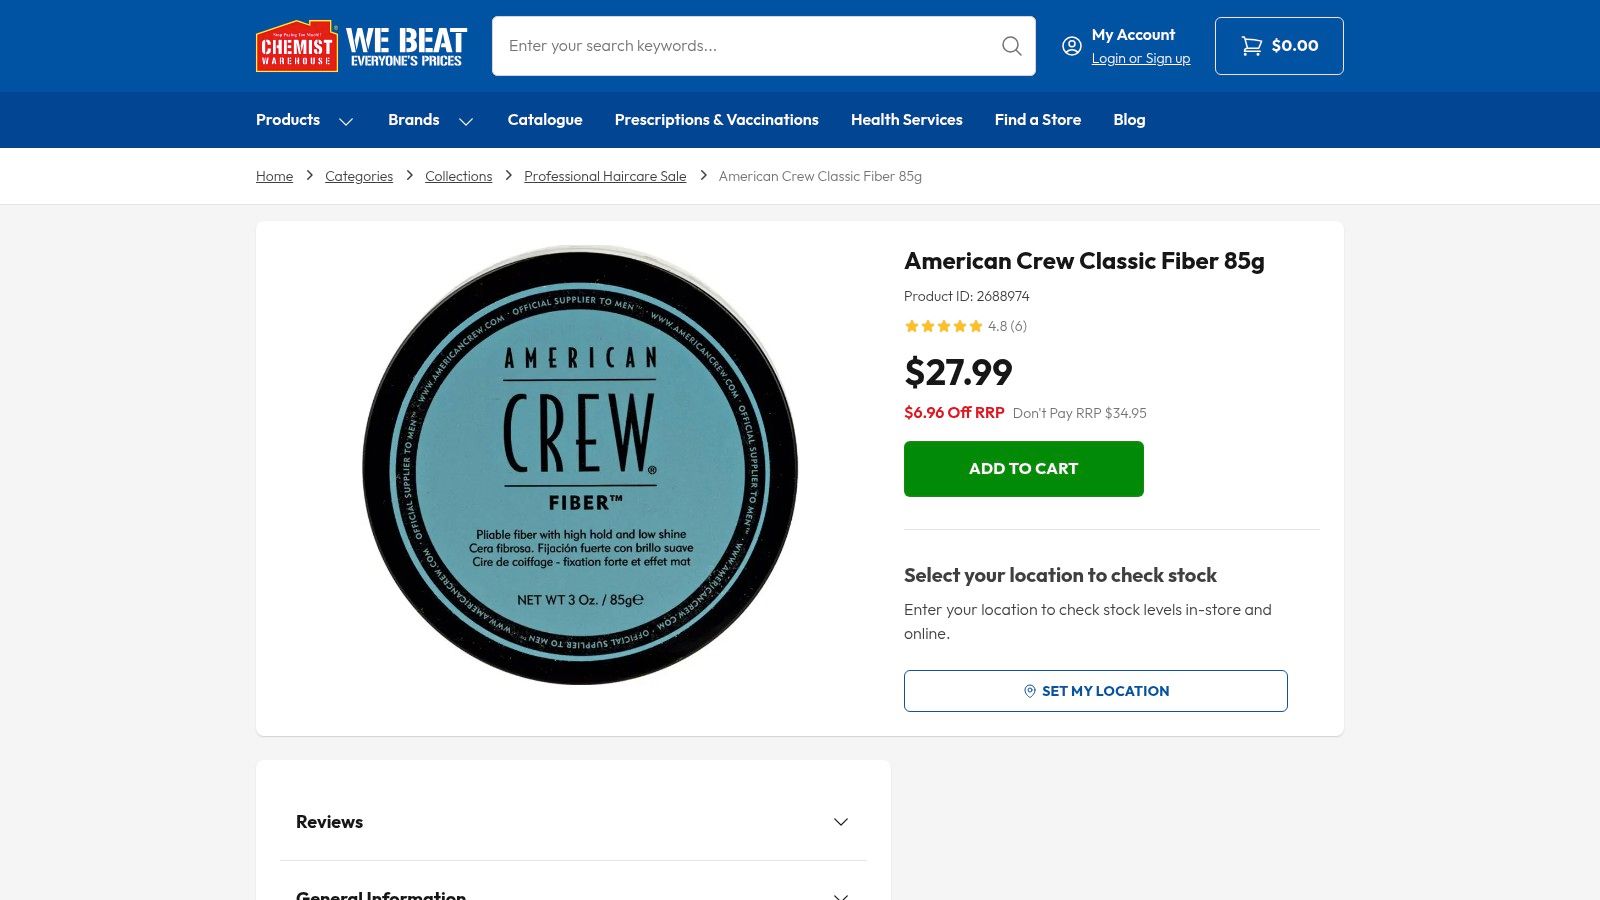This screenshot has width=1600, height=900.
Task: Click the search magnifier icon
Action: point(1011,45)
